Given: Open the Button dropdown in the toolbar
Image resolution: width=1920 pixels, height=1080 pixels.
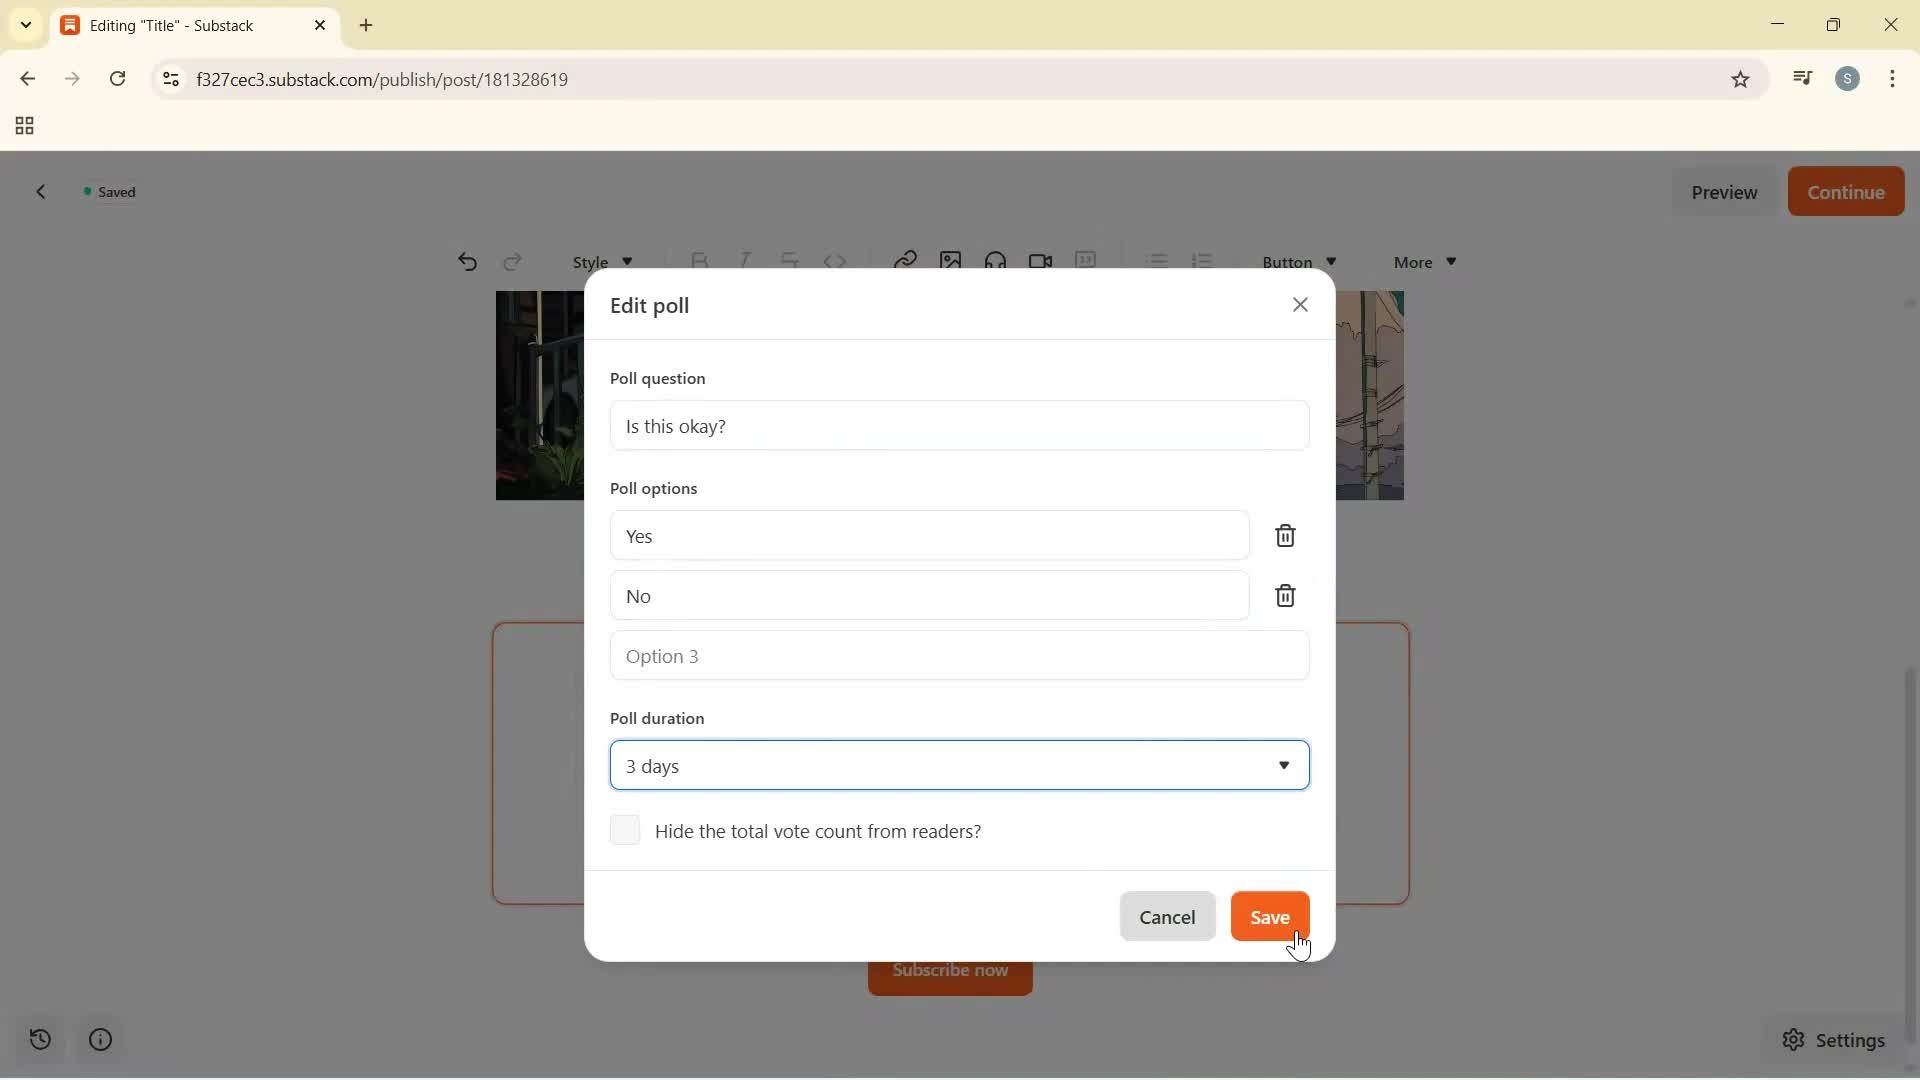Looking at the screenshot, I should (x=1297, y=261).
